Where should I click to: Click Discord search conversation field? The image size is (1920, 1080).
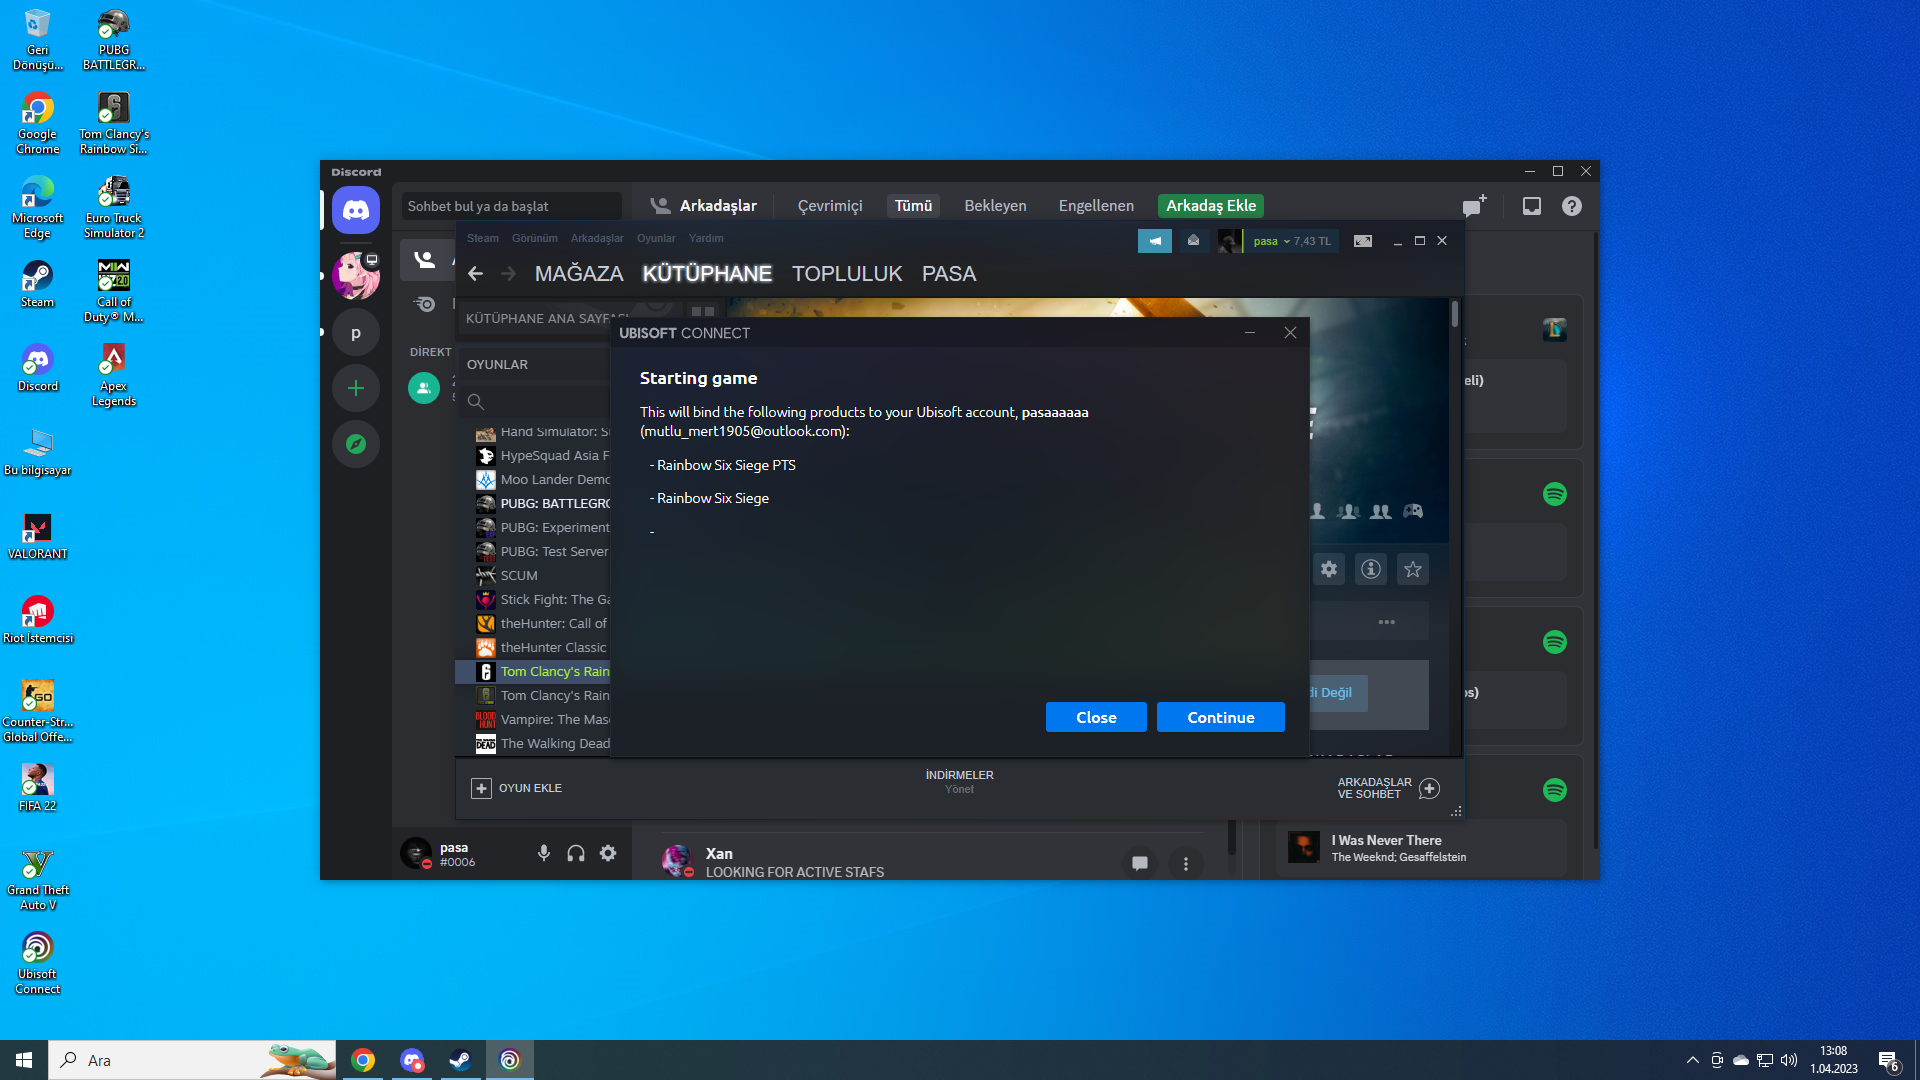pos(511,206)
